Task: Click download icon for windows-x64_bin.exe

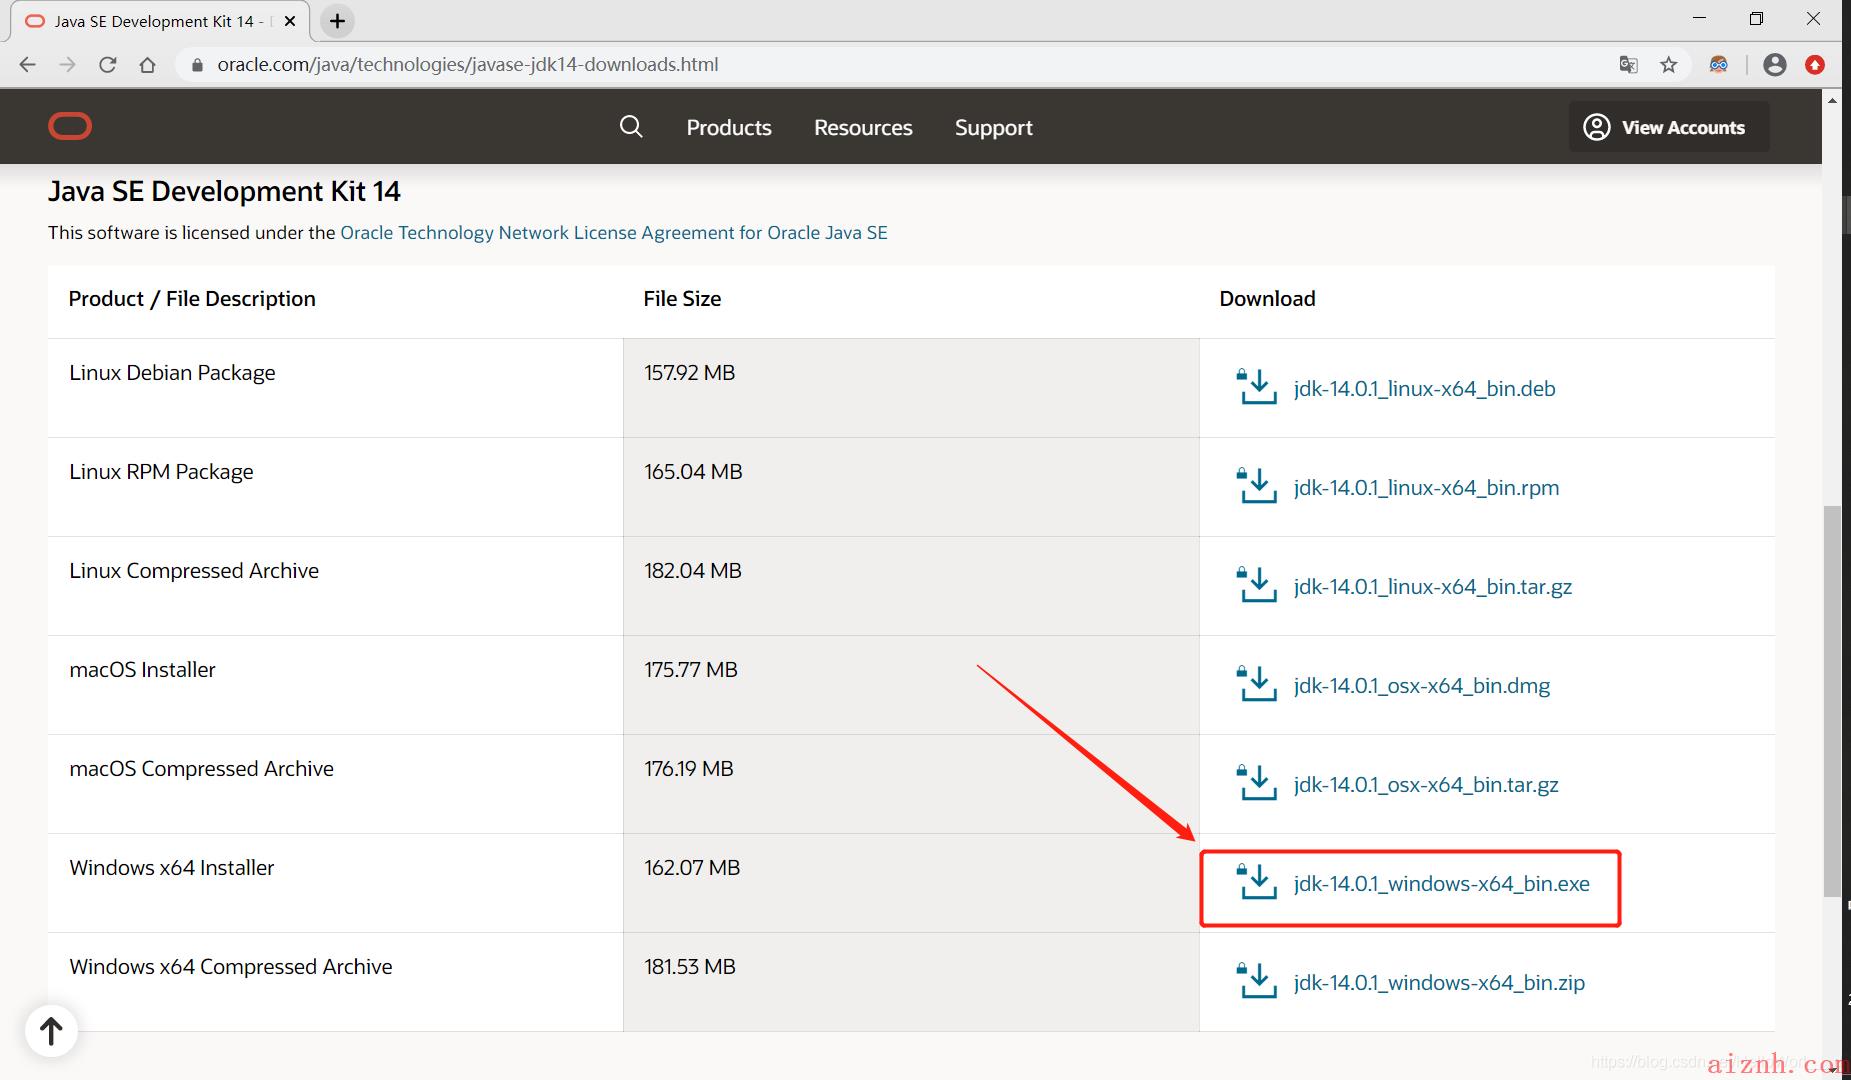Action: coord(1257,882)
